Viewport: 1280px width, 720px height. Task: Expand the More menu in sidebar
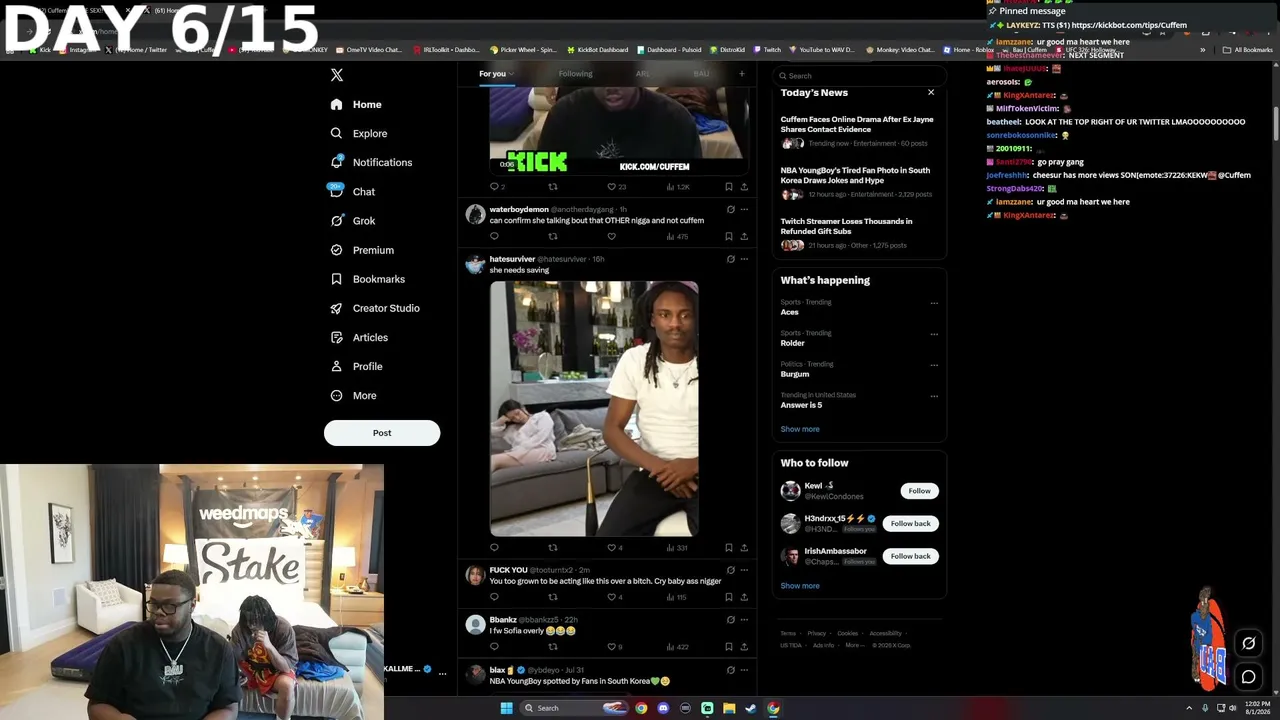point(353,395)
